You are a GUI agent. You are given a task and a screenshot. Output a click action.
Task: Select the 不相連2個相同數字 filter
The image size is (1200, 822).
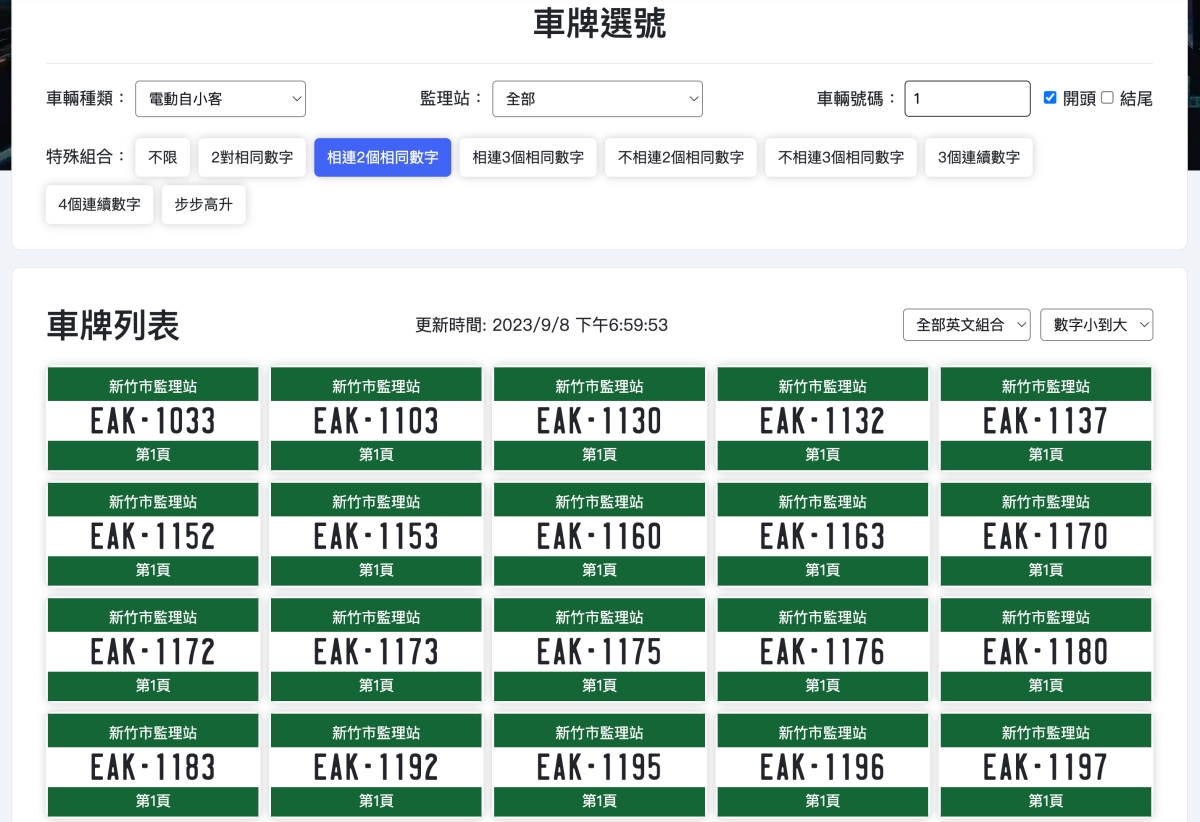click(x=680, y=158)
